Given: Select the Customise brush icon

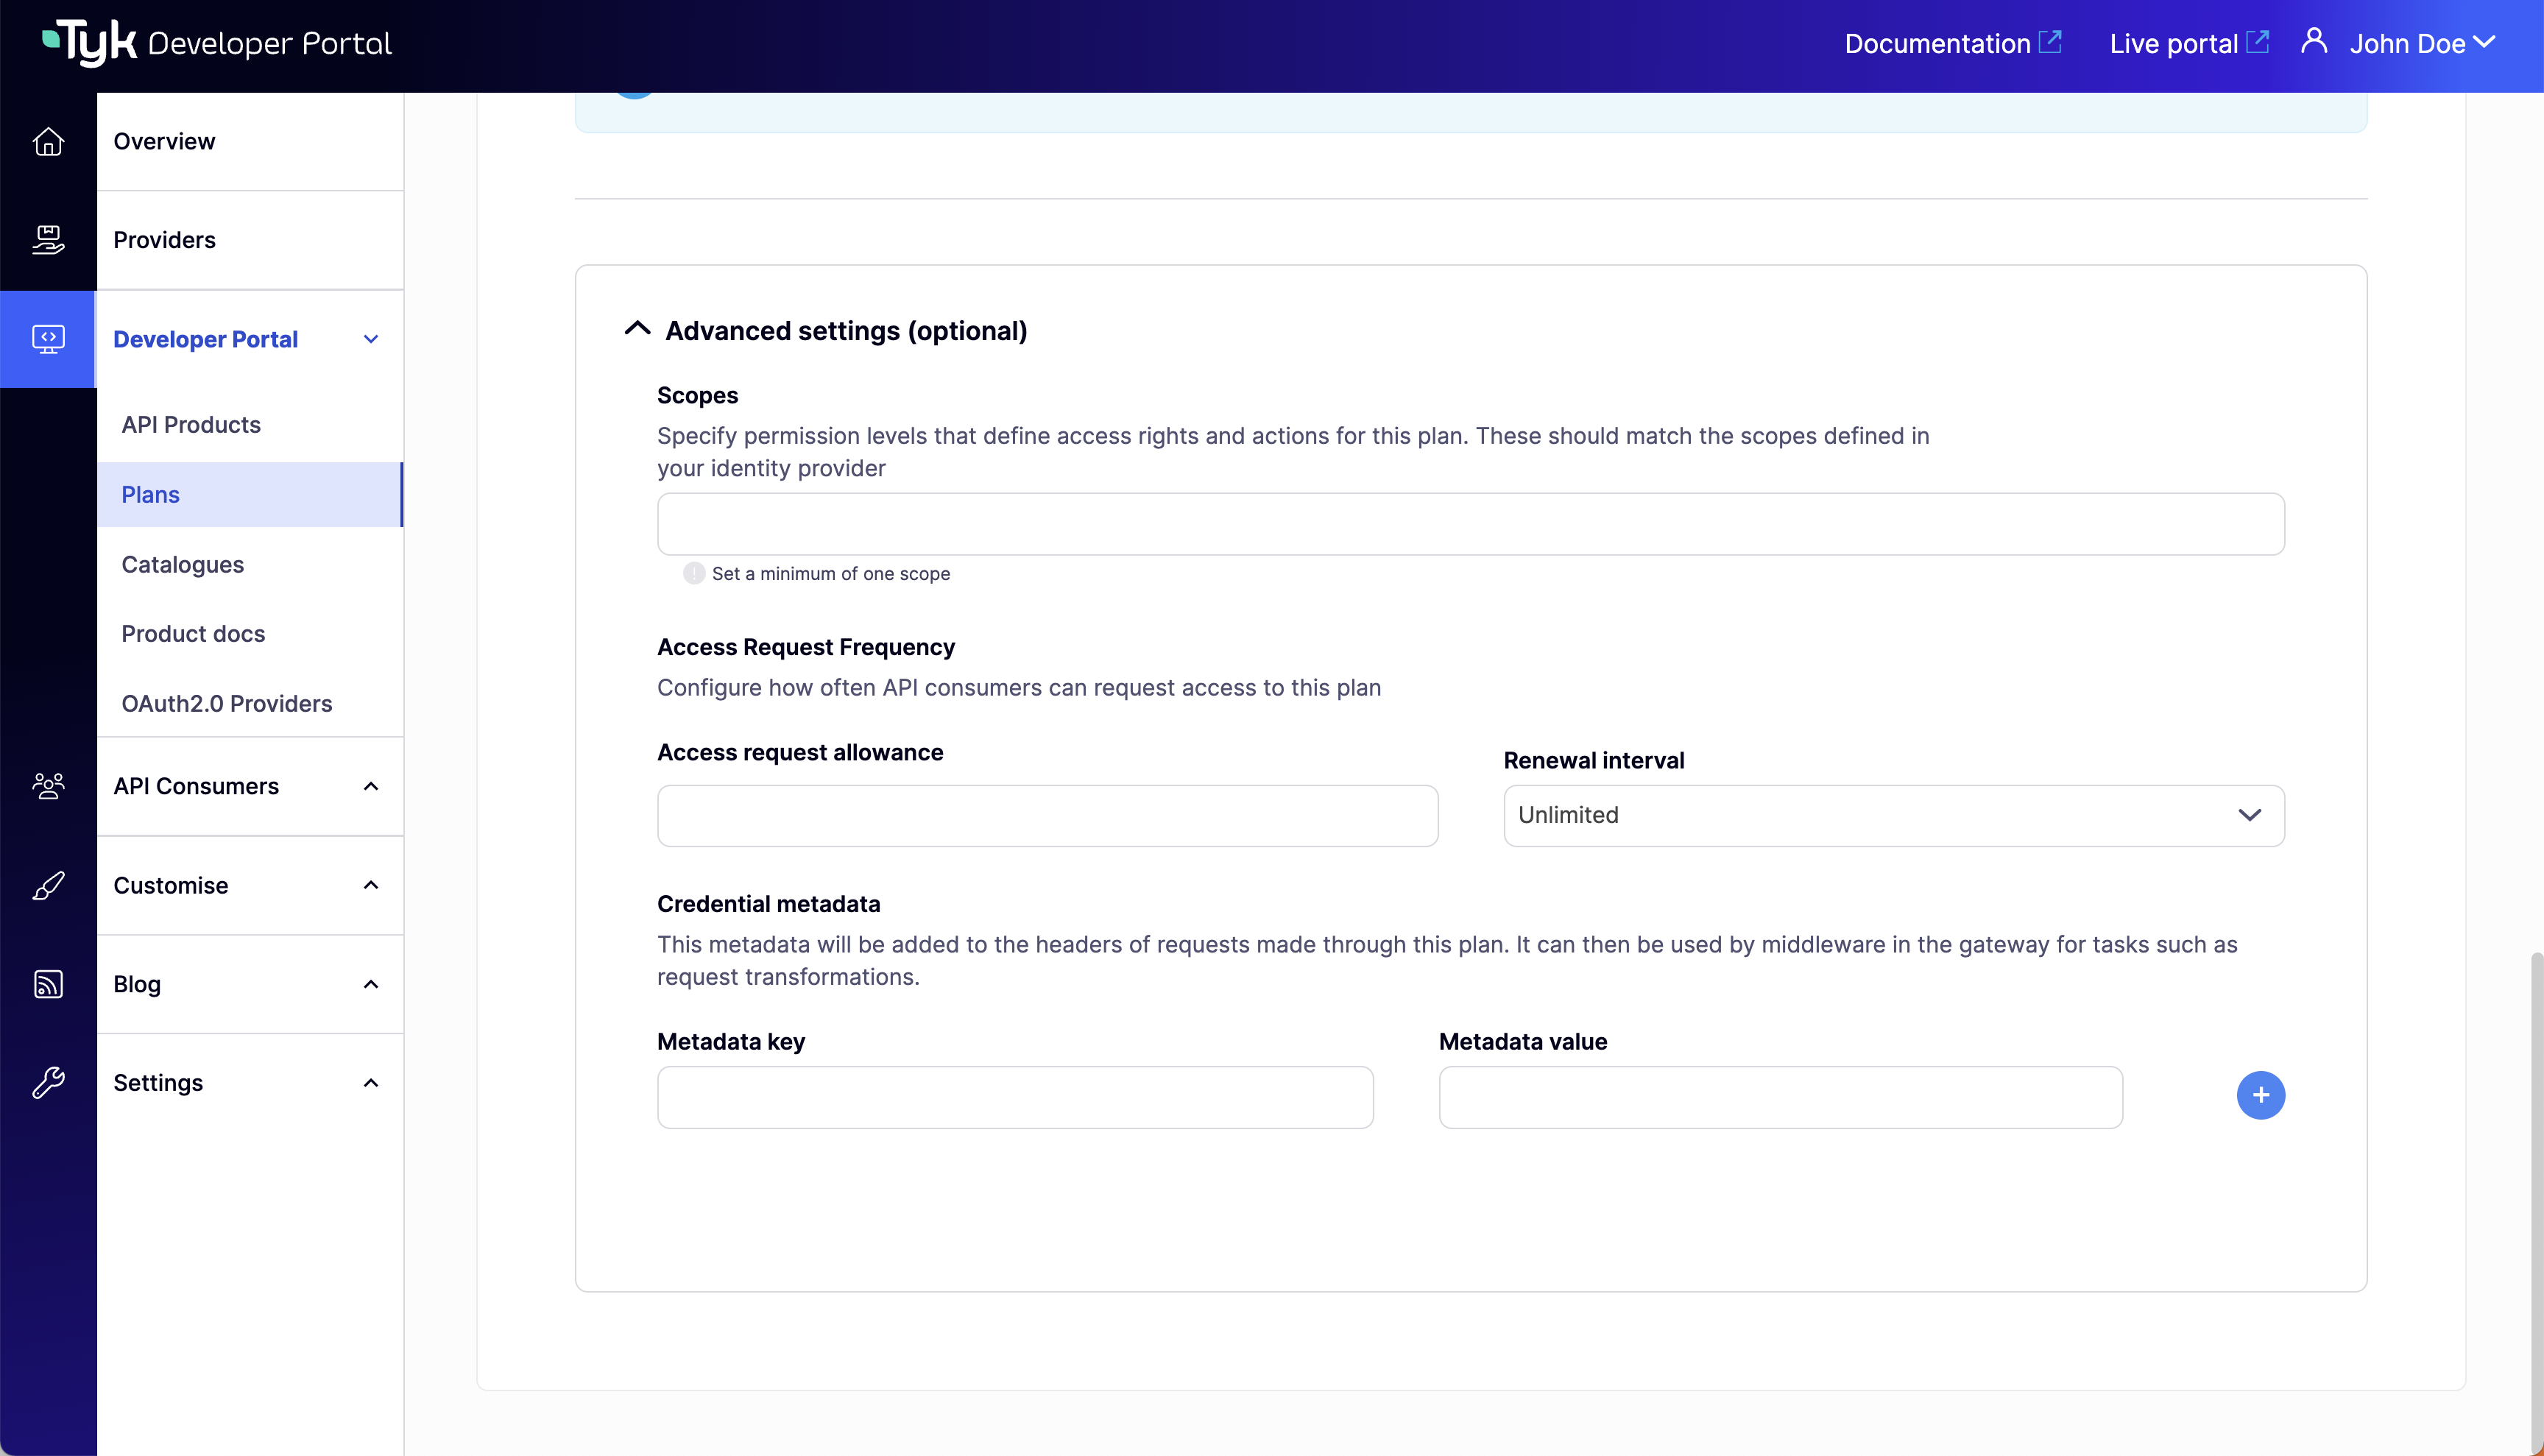Looking at the screenshot, I should pos(47,885).
